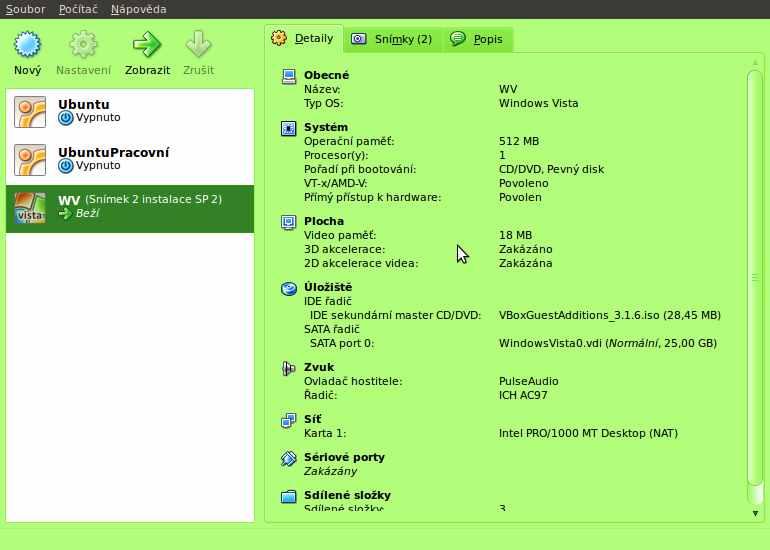Click the Úložiště section disk icon

(x=289, y=288)
